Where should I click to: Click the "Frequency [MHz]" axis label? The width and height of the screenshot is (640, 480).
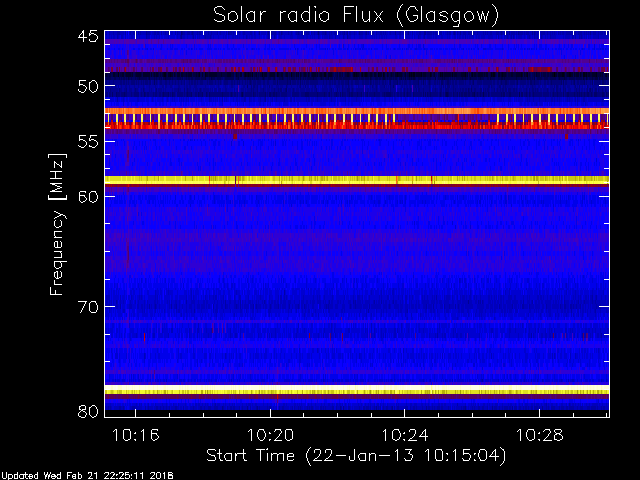tap(57, 224)
